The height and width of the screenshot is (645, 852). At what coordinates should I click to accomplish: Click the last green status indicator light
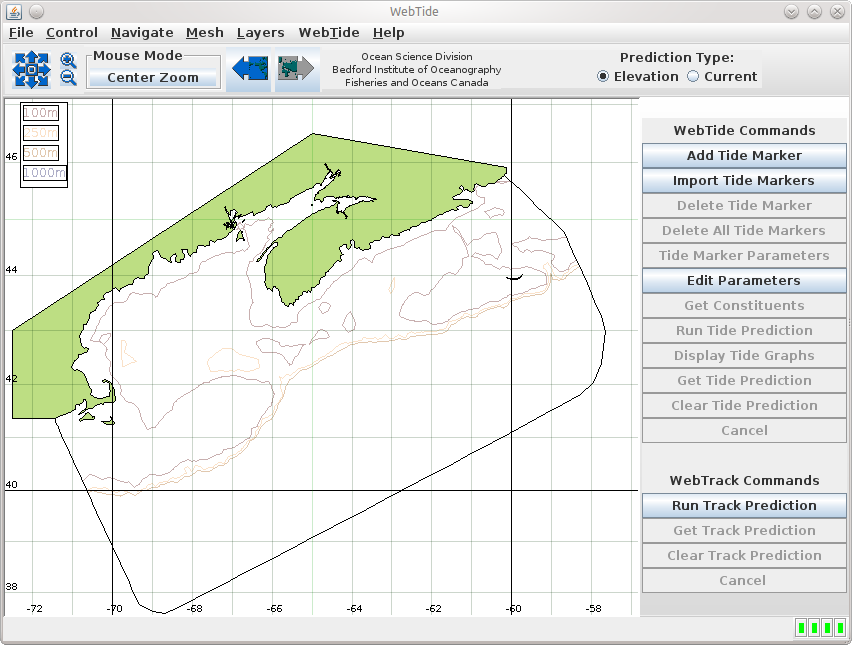[840, 628]
